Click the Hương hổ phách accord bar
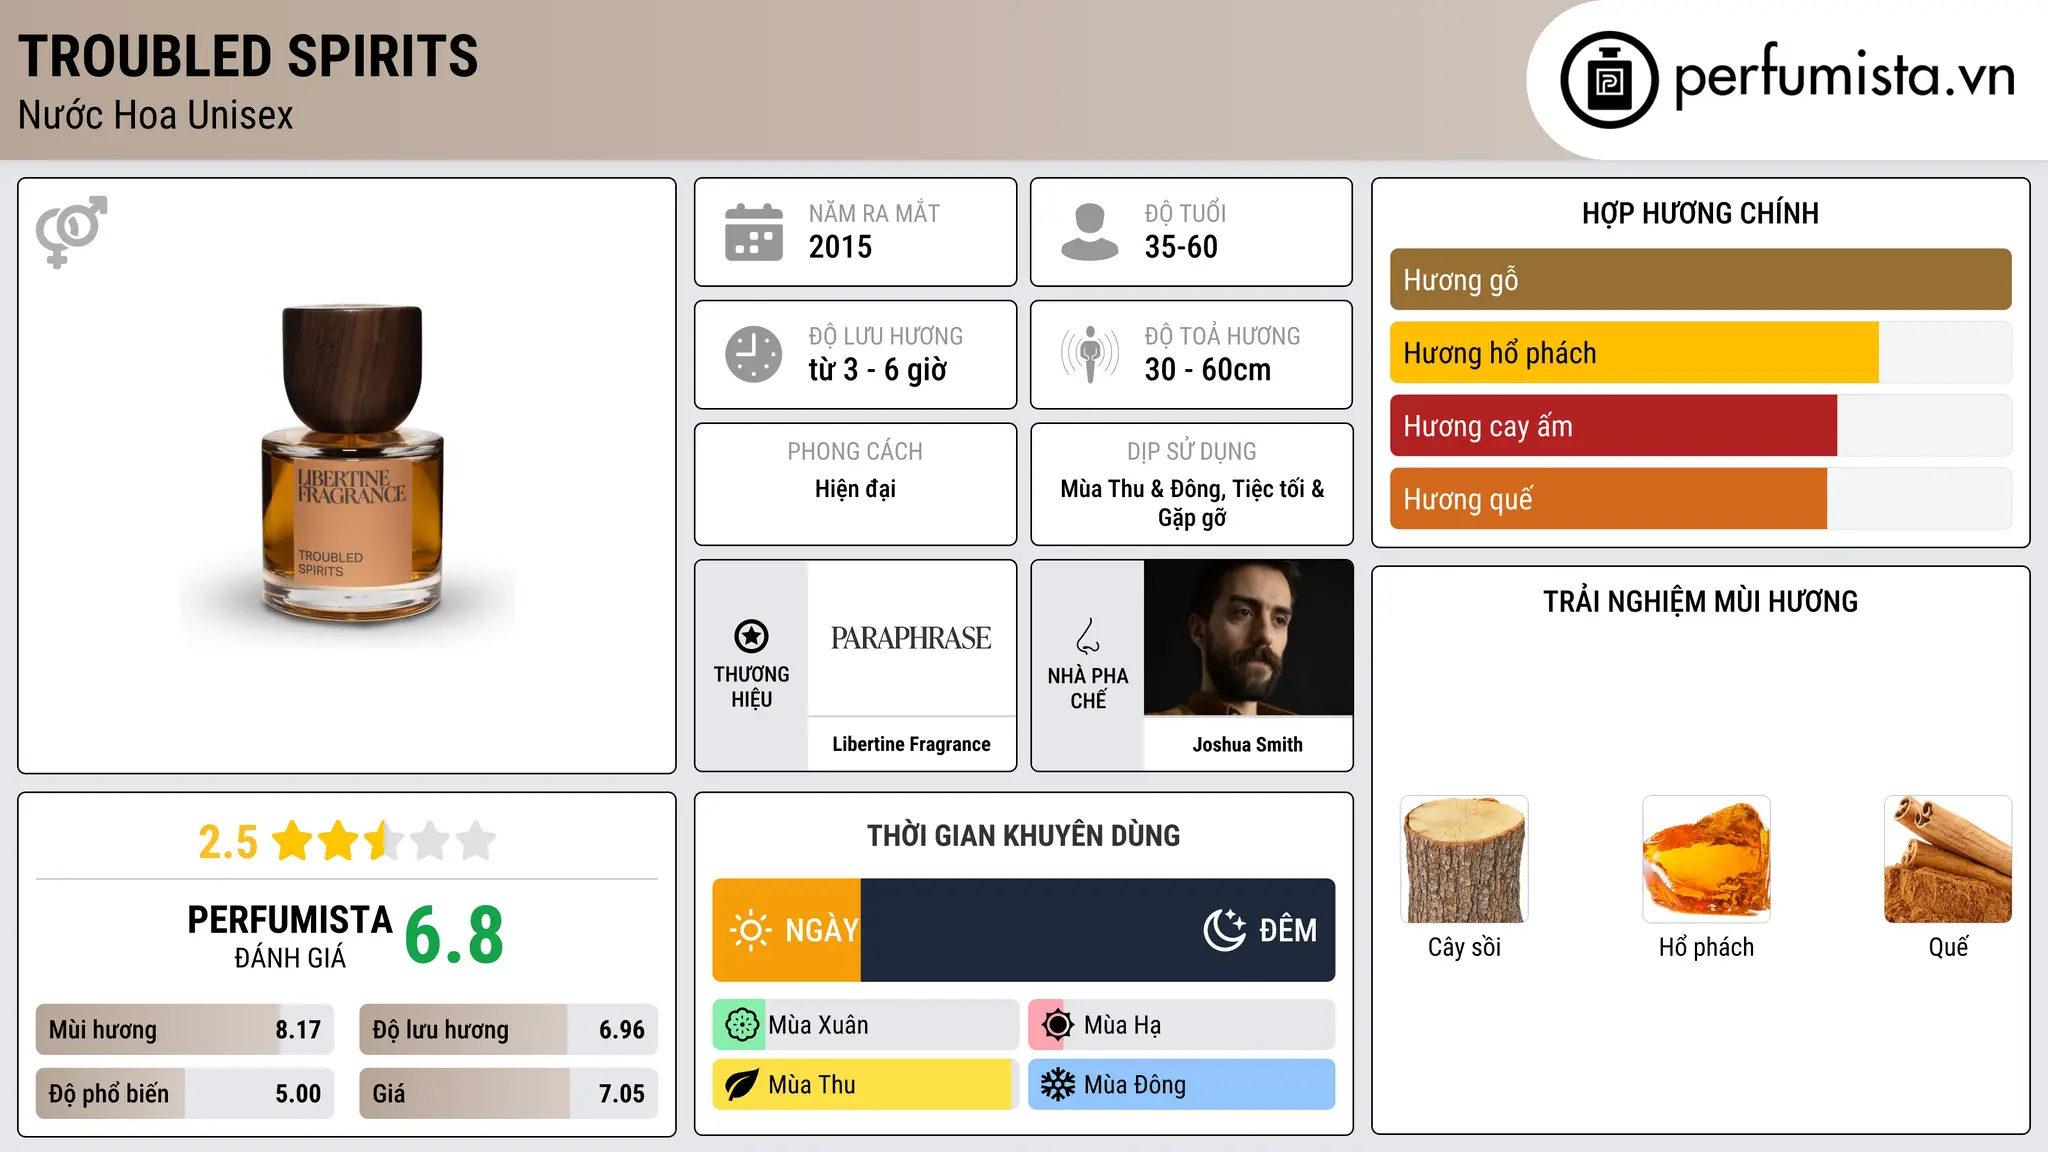This screenshot has width=2048, height=1152. tap(1700, 353)
